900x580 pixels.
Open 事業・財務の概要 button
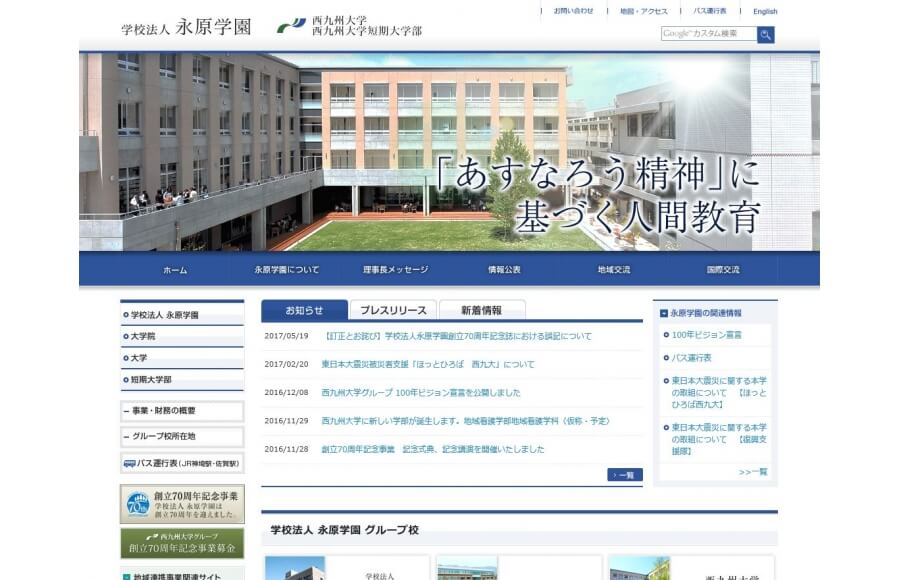coord(182,411)
